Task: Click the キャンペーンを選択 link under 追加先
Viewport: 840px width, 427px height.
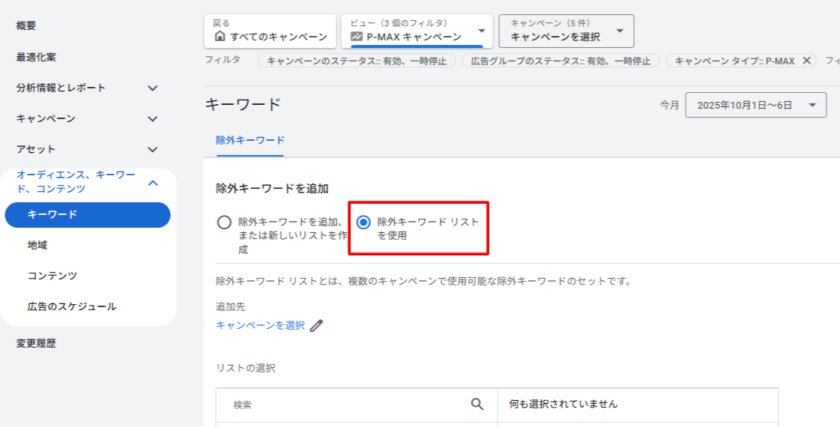Action: point(260,325)
